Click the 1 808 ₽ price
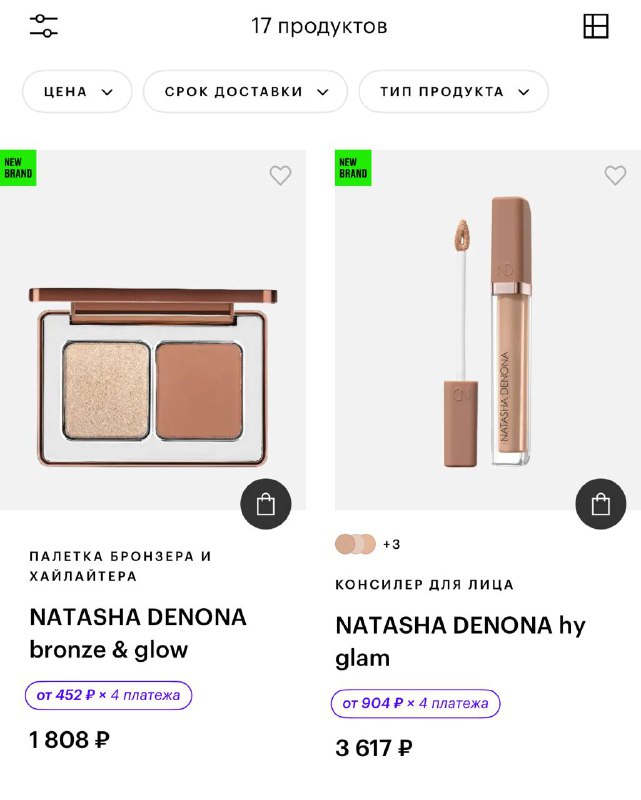This screenshot has height=800, width=641. 69,740
